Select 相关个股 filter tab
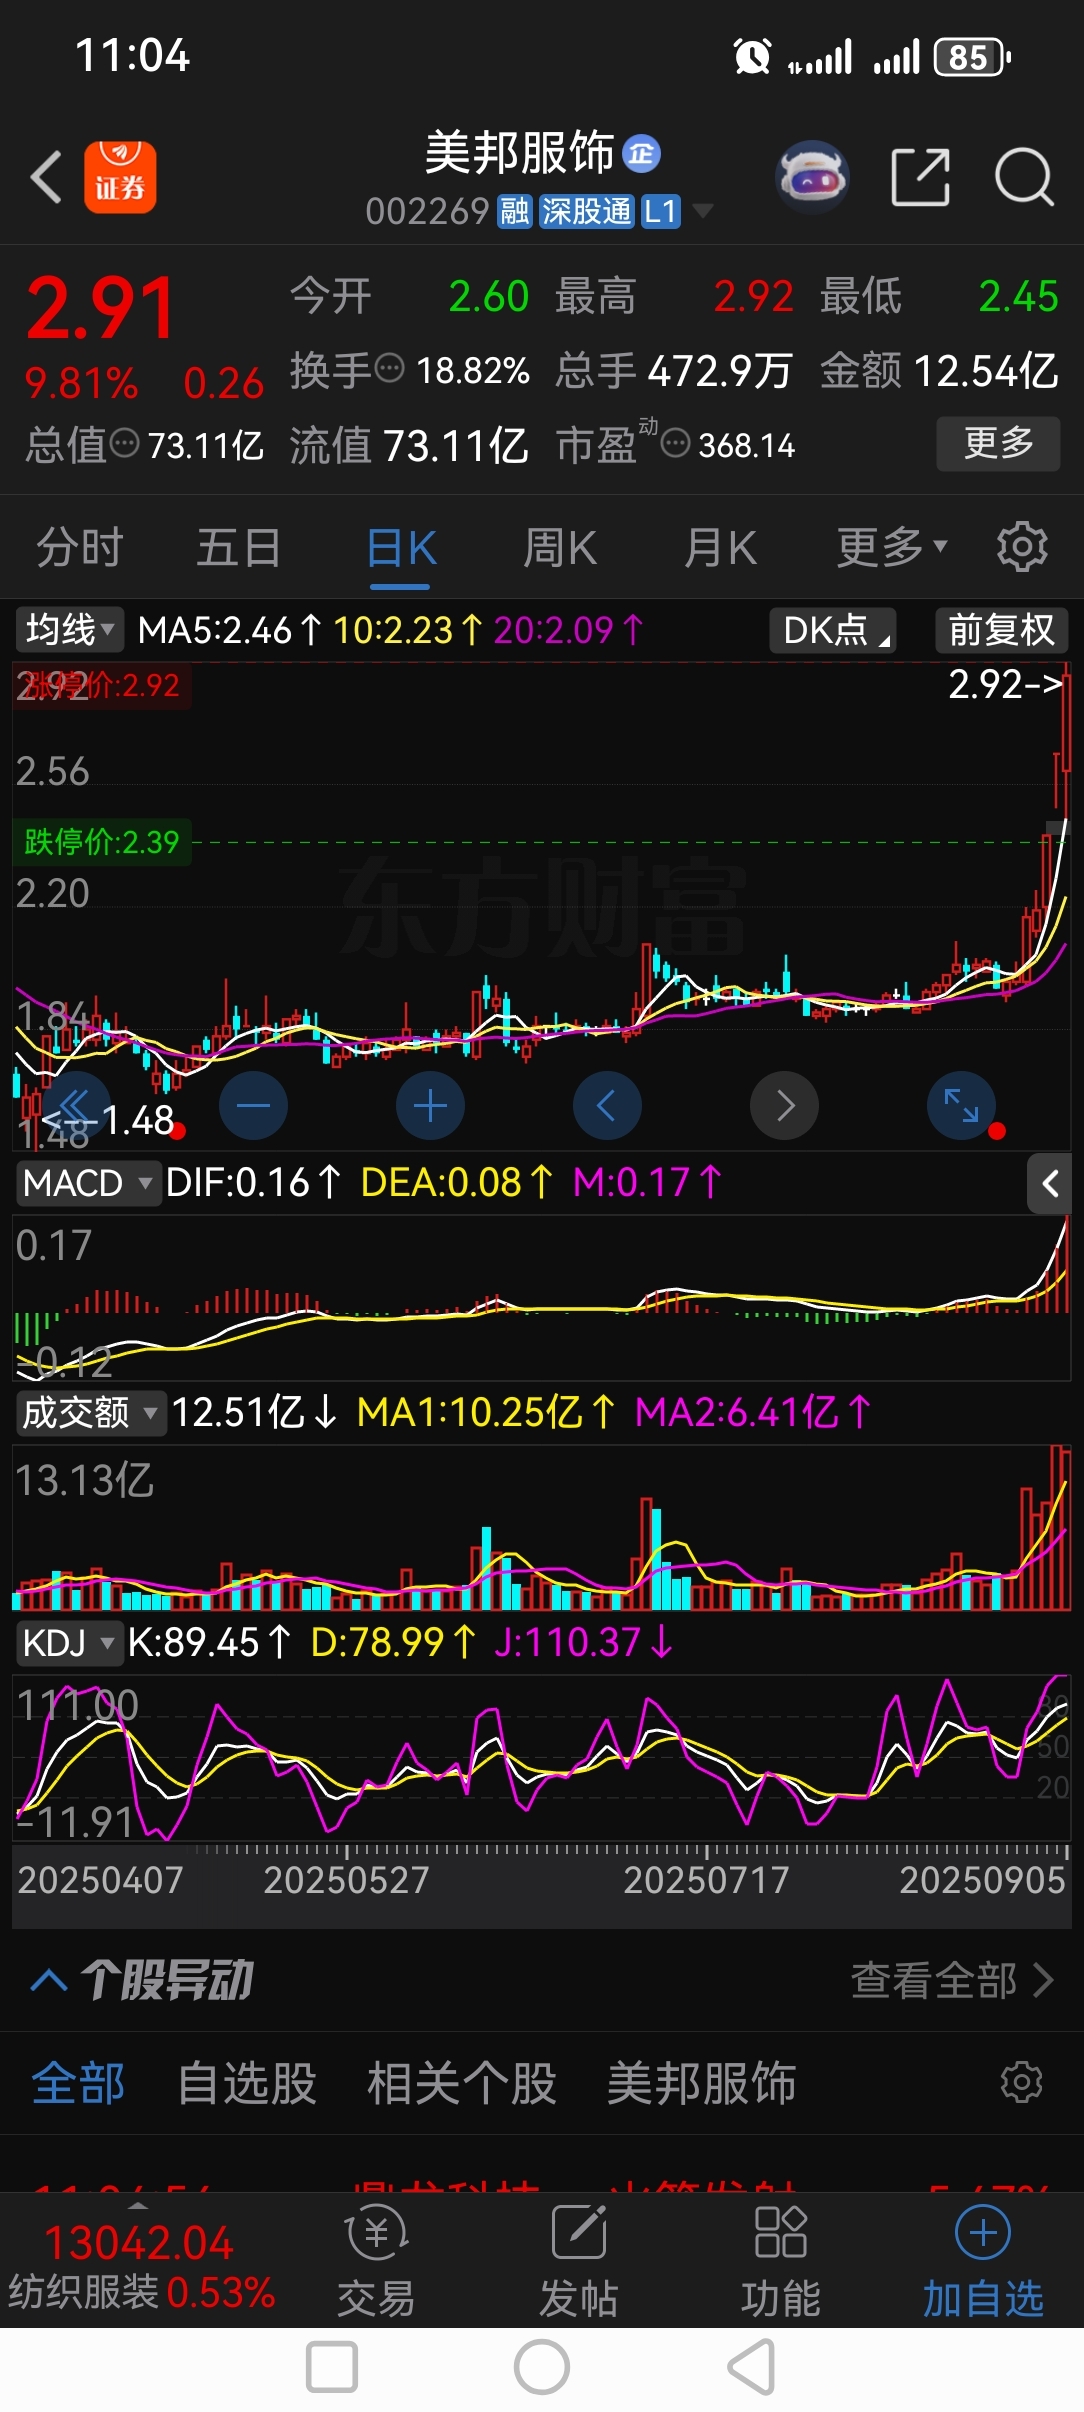 461,2084
